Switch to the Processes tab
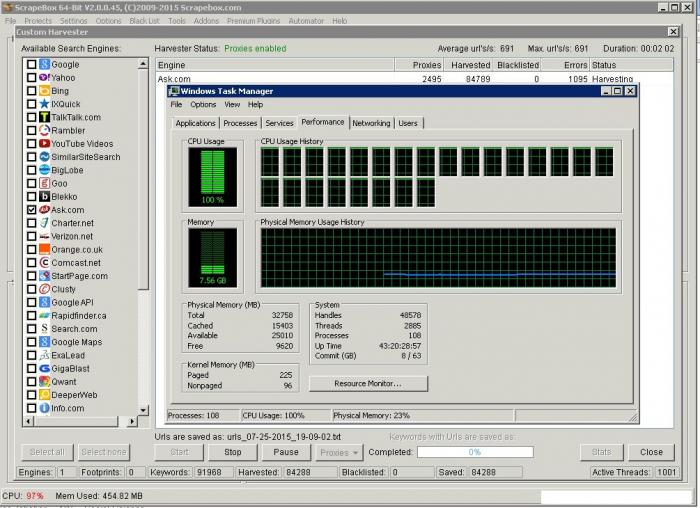 240,123
